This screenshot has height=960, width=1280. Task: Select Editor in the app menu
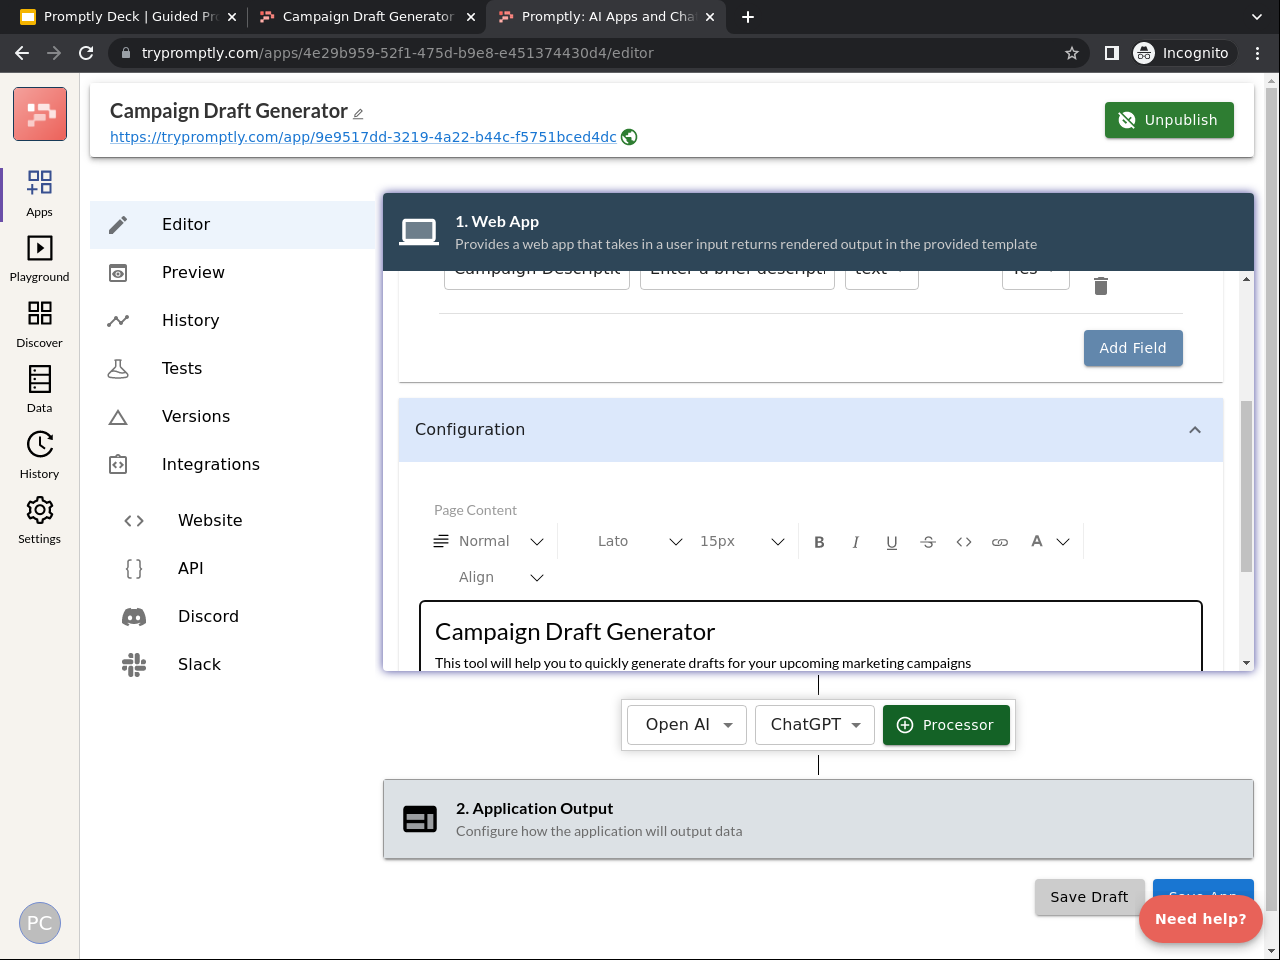pos(233,225)
